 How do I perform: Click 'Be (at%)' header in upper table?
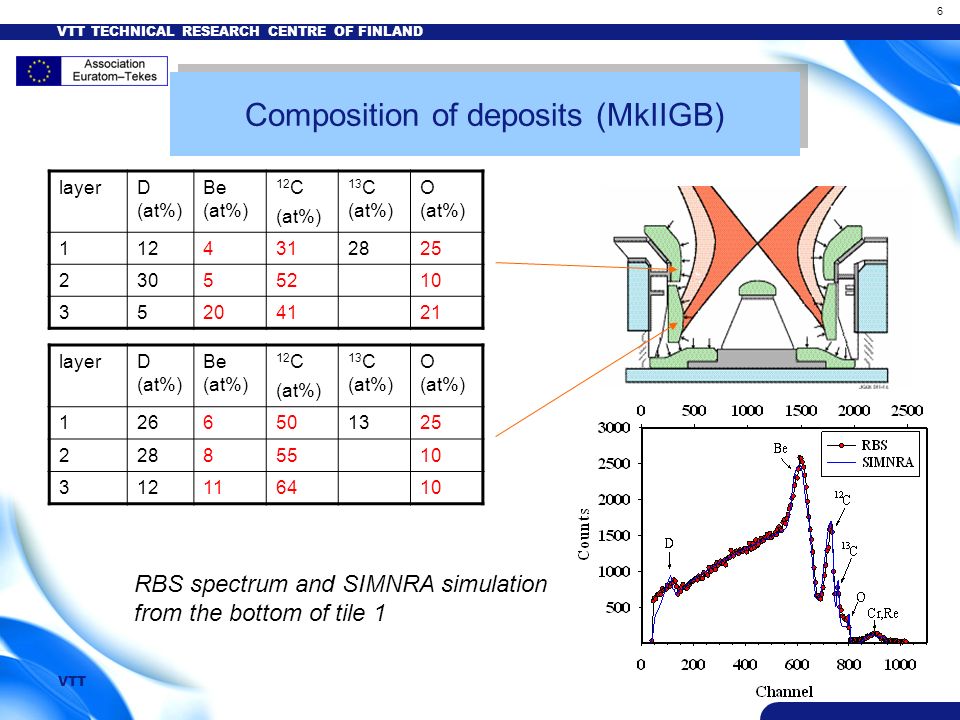[x=225, y=199]
